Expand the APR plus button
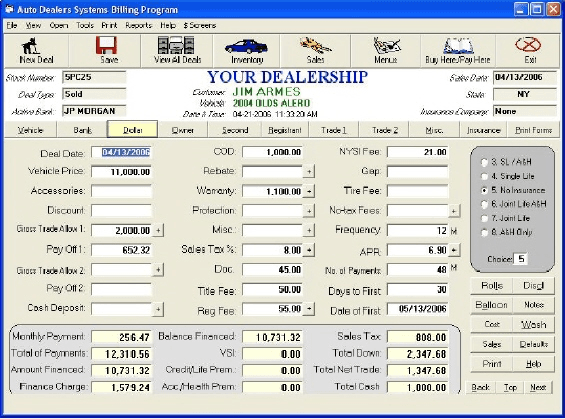565x419 pixels. pyautogui.click(x=454, y=250)
